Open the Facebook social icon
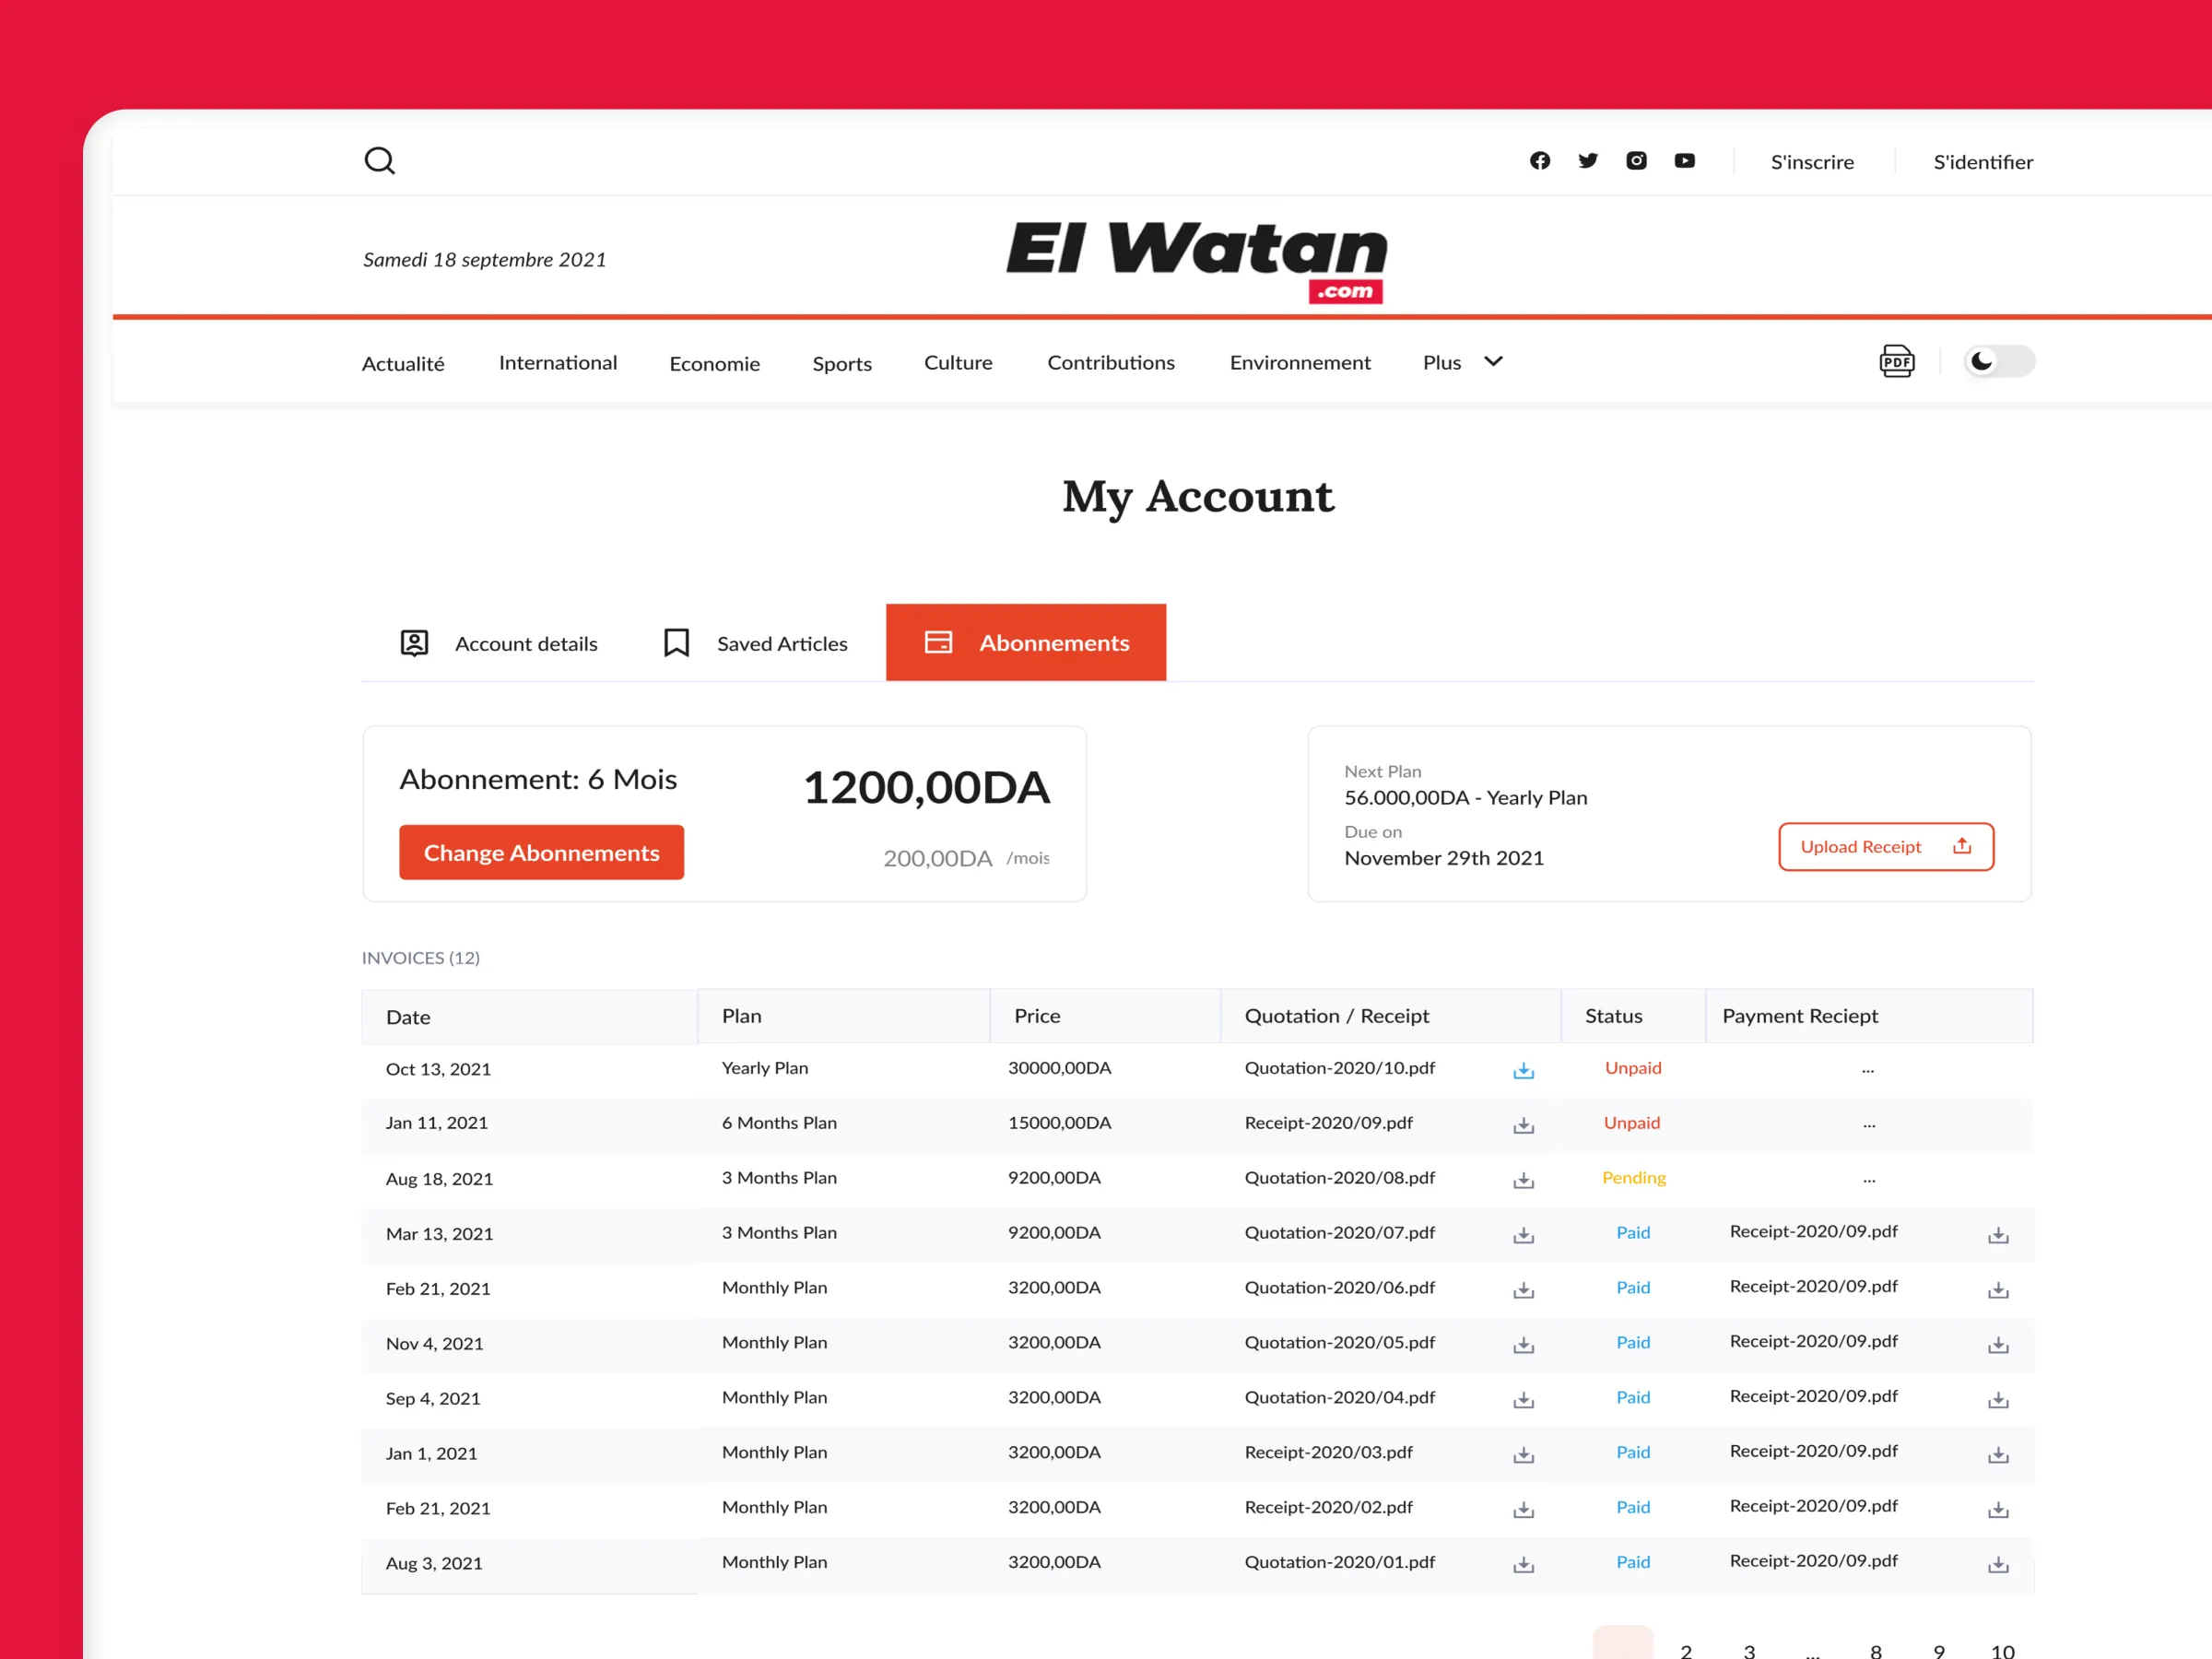Viewport: 2212px width, 1659px height. [x=1540, y=161]
